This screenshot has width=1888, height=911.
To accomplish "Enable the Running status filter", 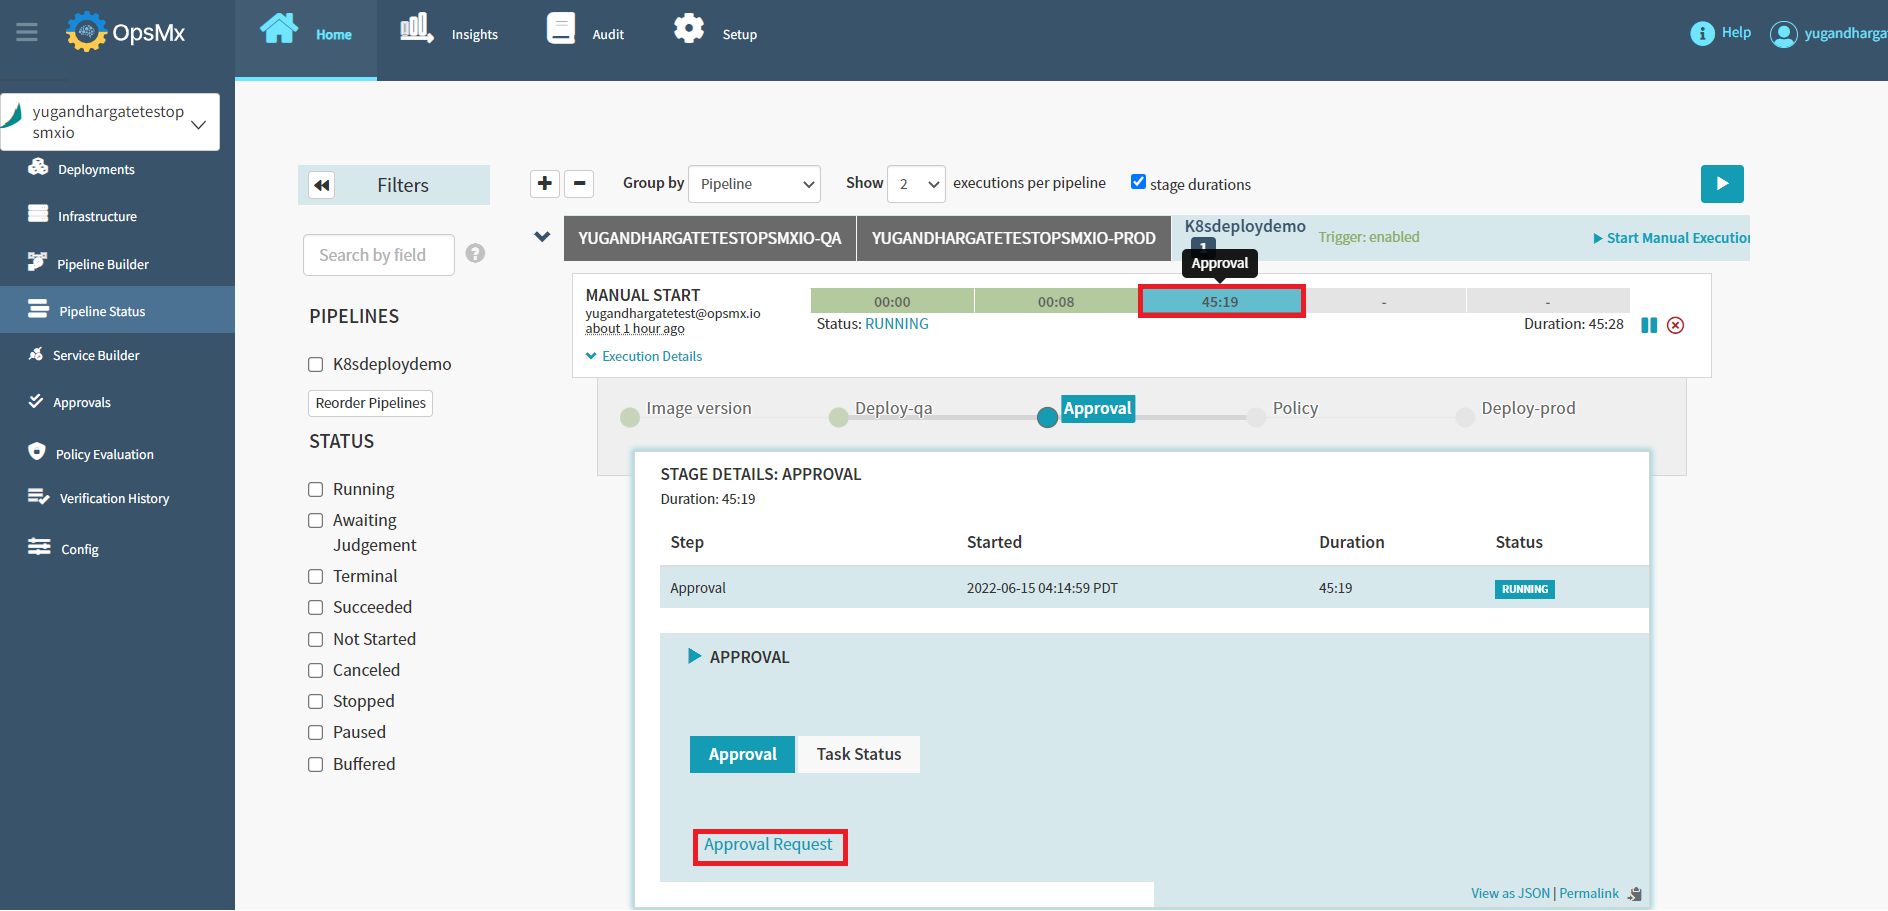I will 316,490.
